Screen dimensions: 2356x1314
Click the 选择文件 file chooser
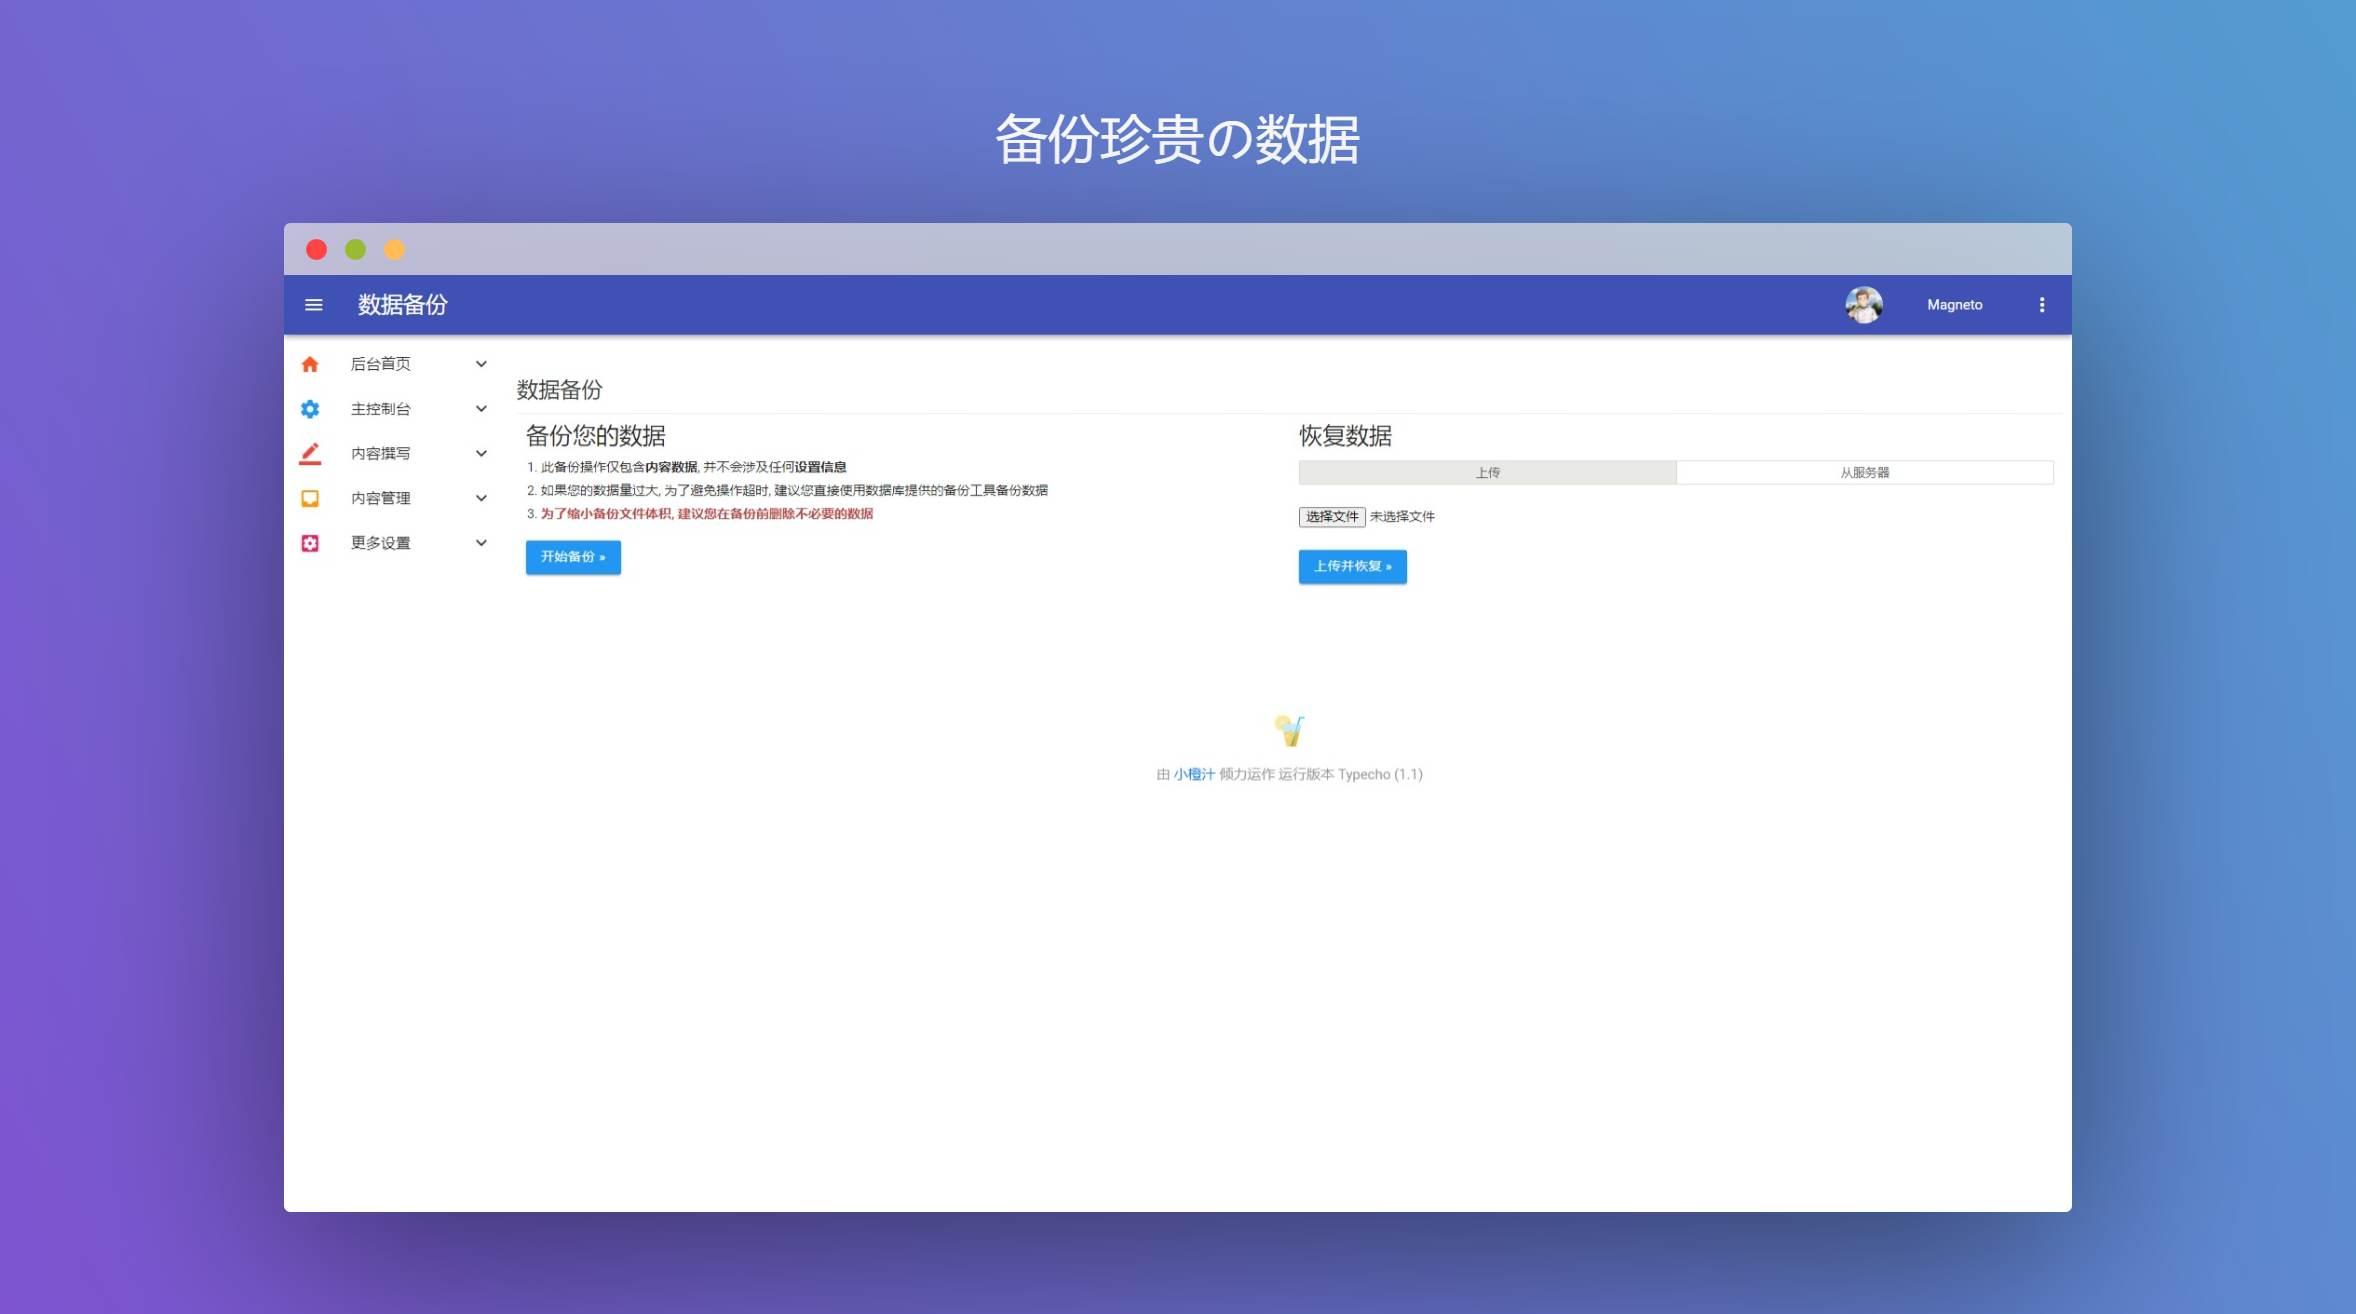(1331, 517)
